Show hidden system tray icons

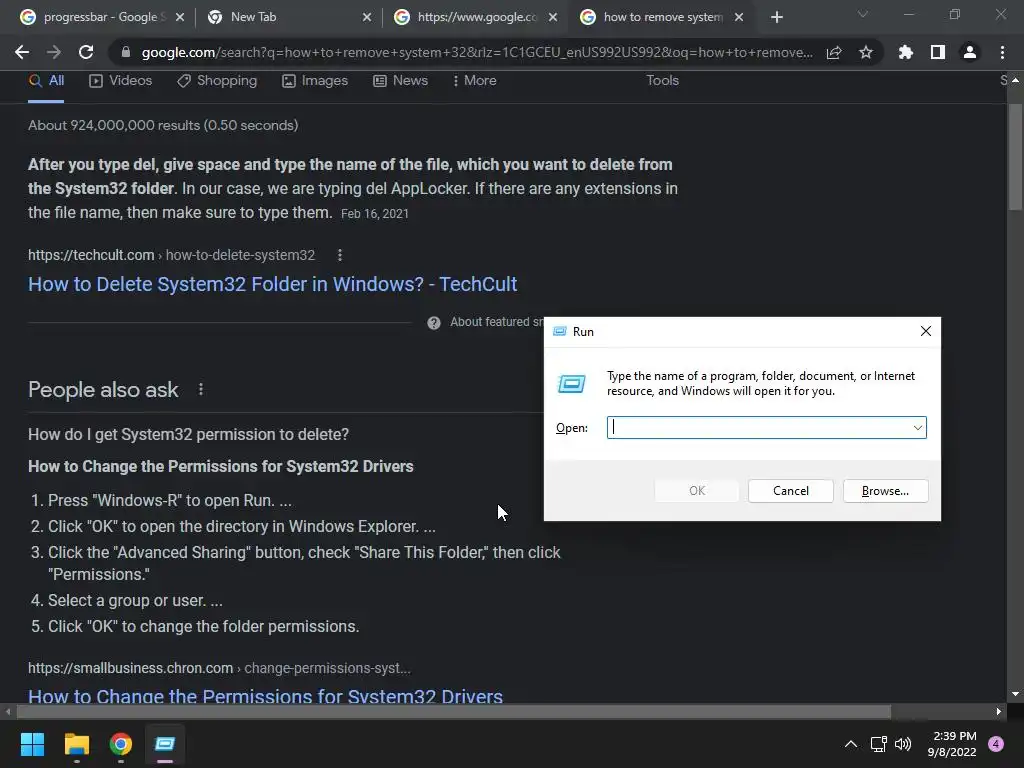[851, 744]
